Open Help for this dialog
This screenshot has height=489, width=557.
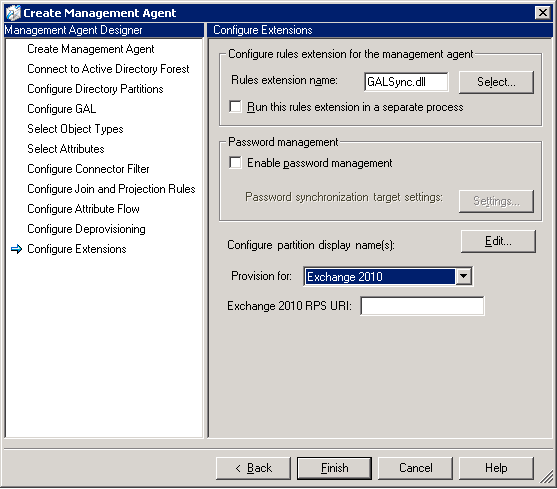tap(496, 468)
